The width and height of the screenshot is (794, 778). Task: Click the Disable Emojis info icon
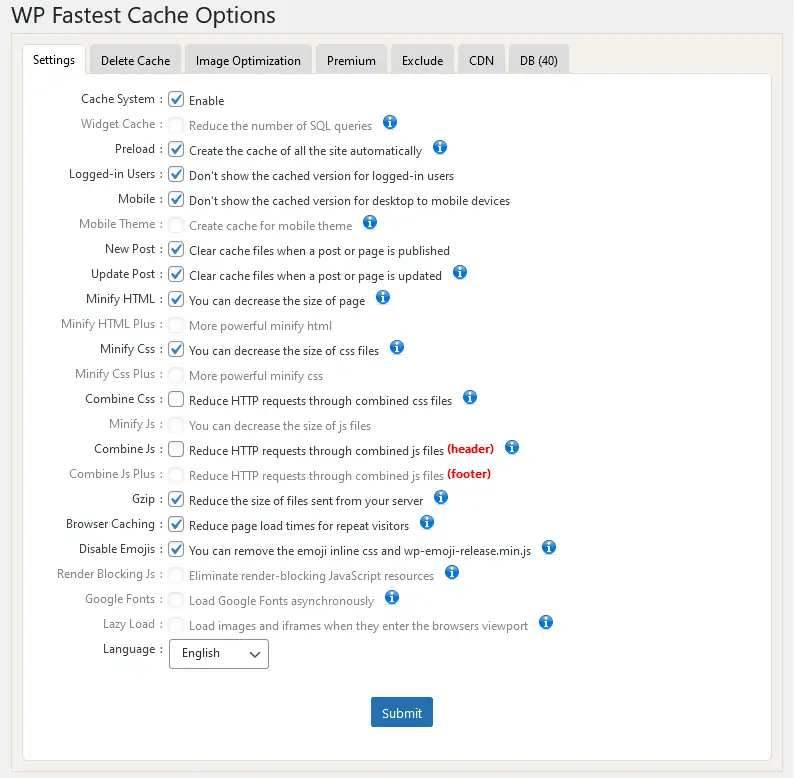[549, 547]
